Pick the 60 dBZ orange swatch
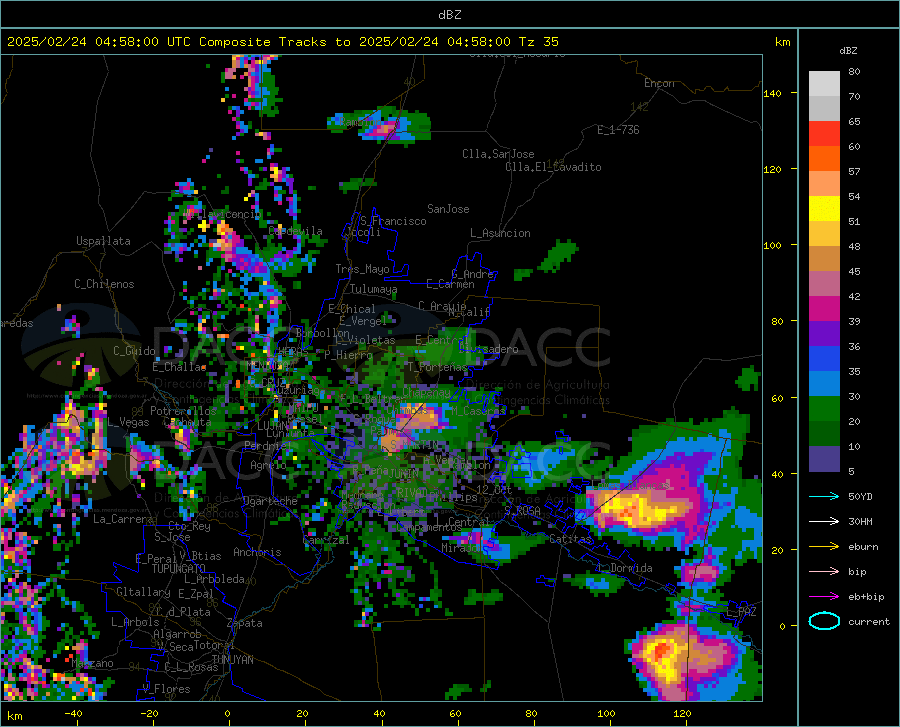Viewport: 900px width, 727px height. coord(824,158)
